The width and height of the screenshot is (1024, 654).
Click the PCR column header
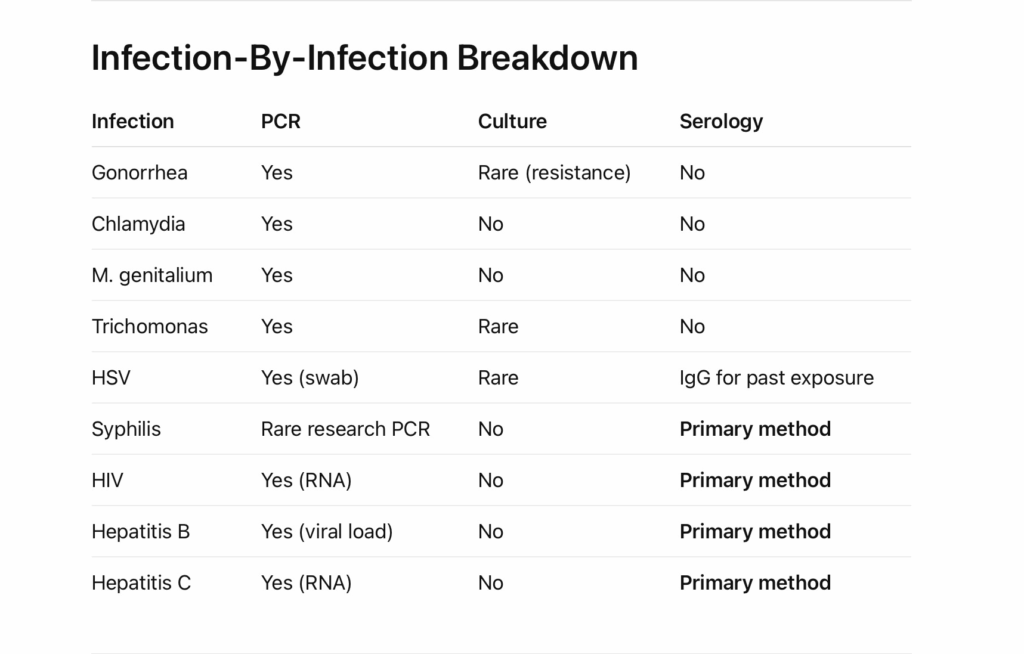[x=280, y=121]
